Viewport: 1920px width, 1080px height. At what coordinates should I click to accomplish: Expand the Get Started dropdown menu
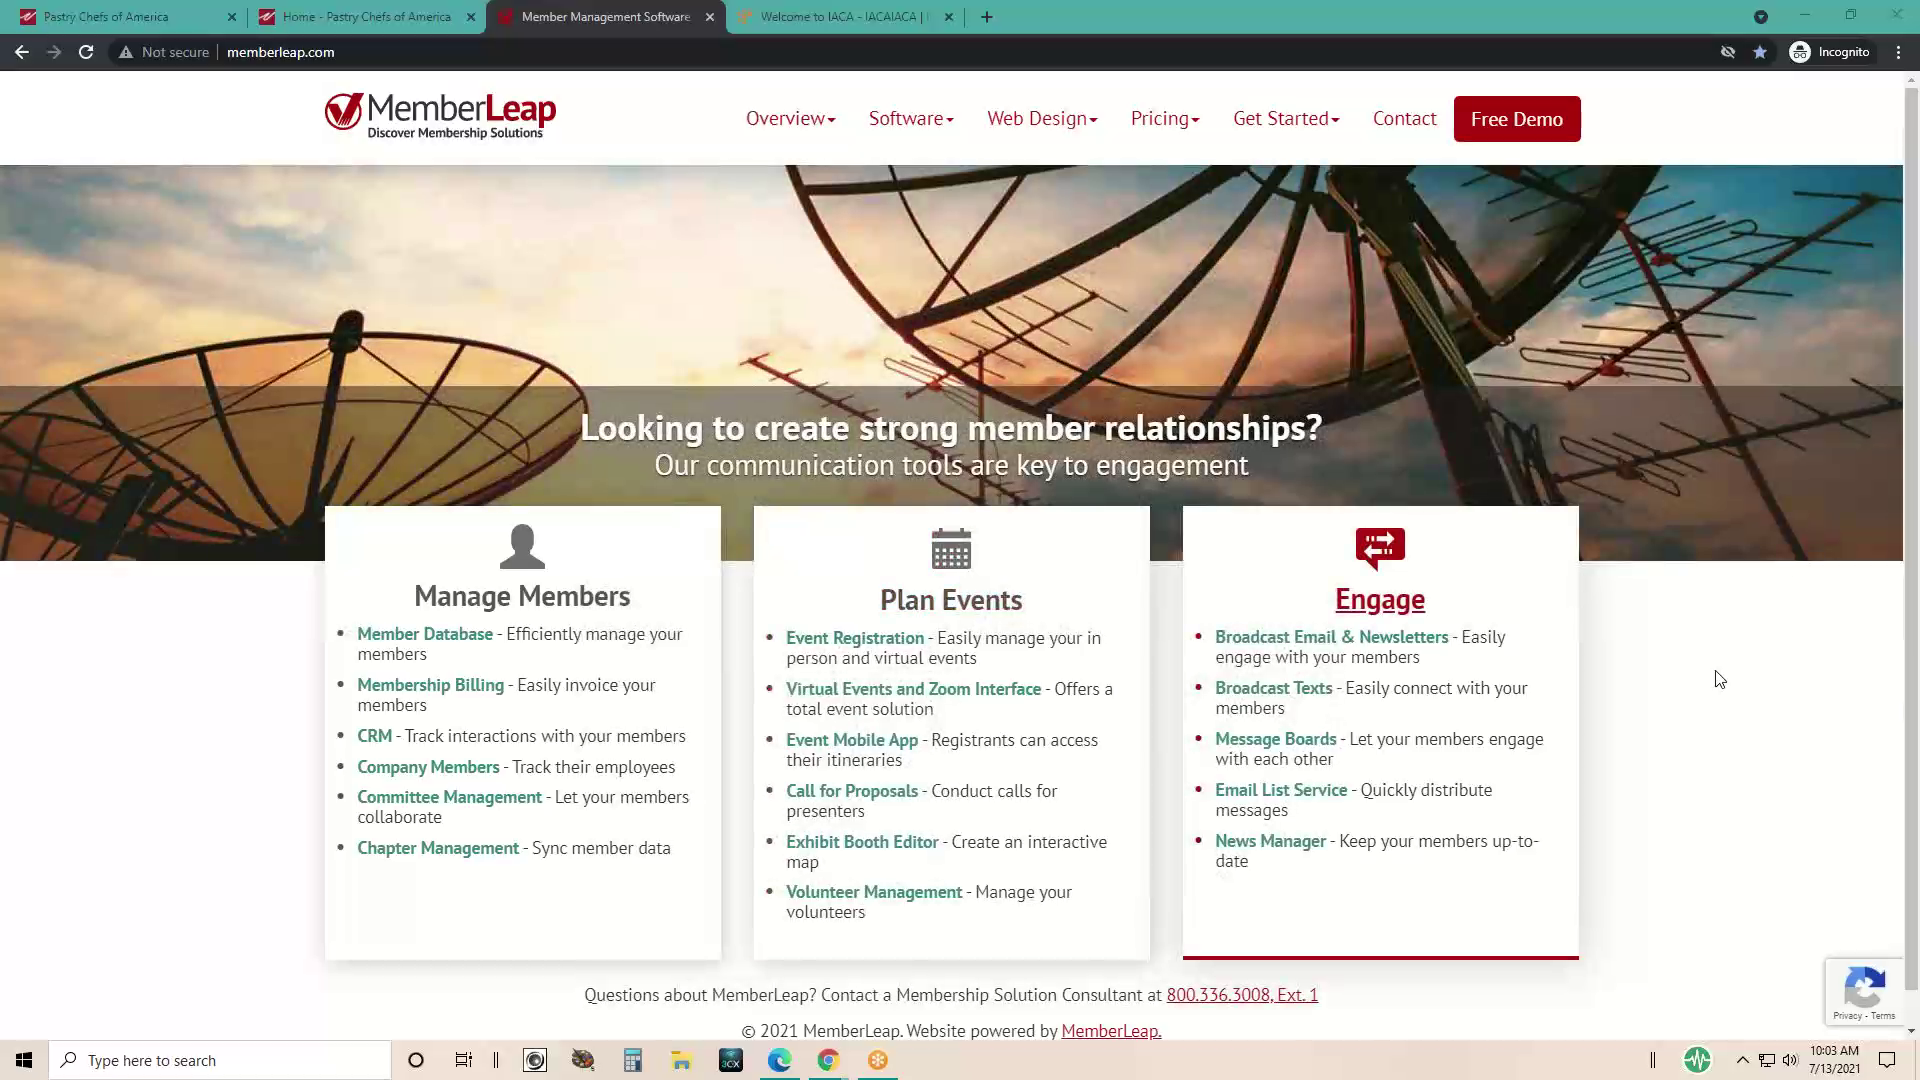point(1286,118)
